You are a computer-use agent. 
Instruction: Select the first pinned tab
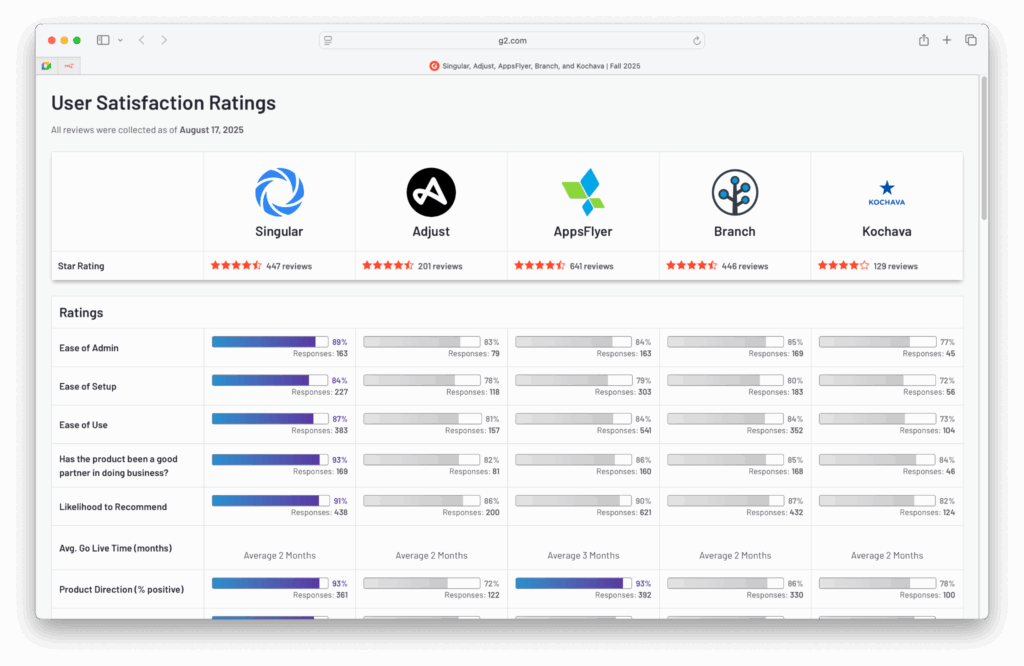pos(46,65)
